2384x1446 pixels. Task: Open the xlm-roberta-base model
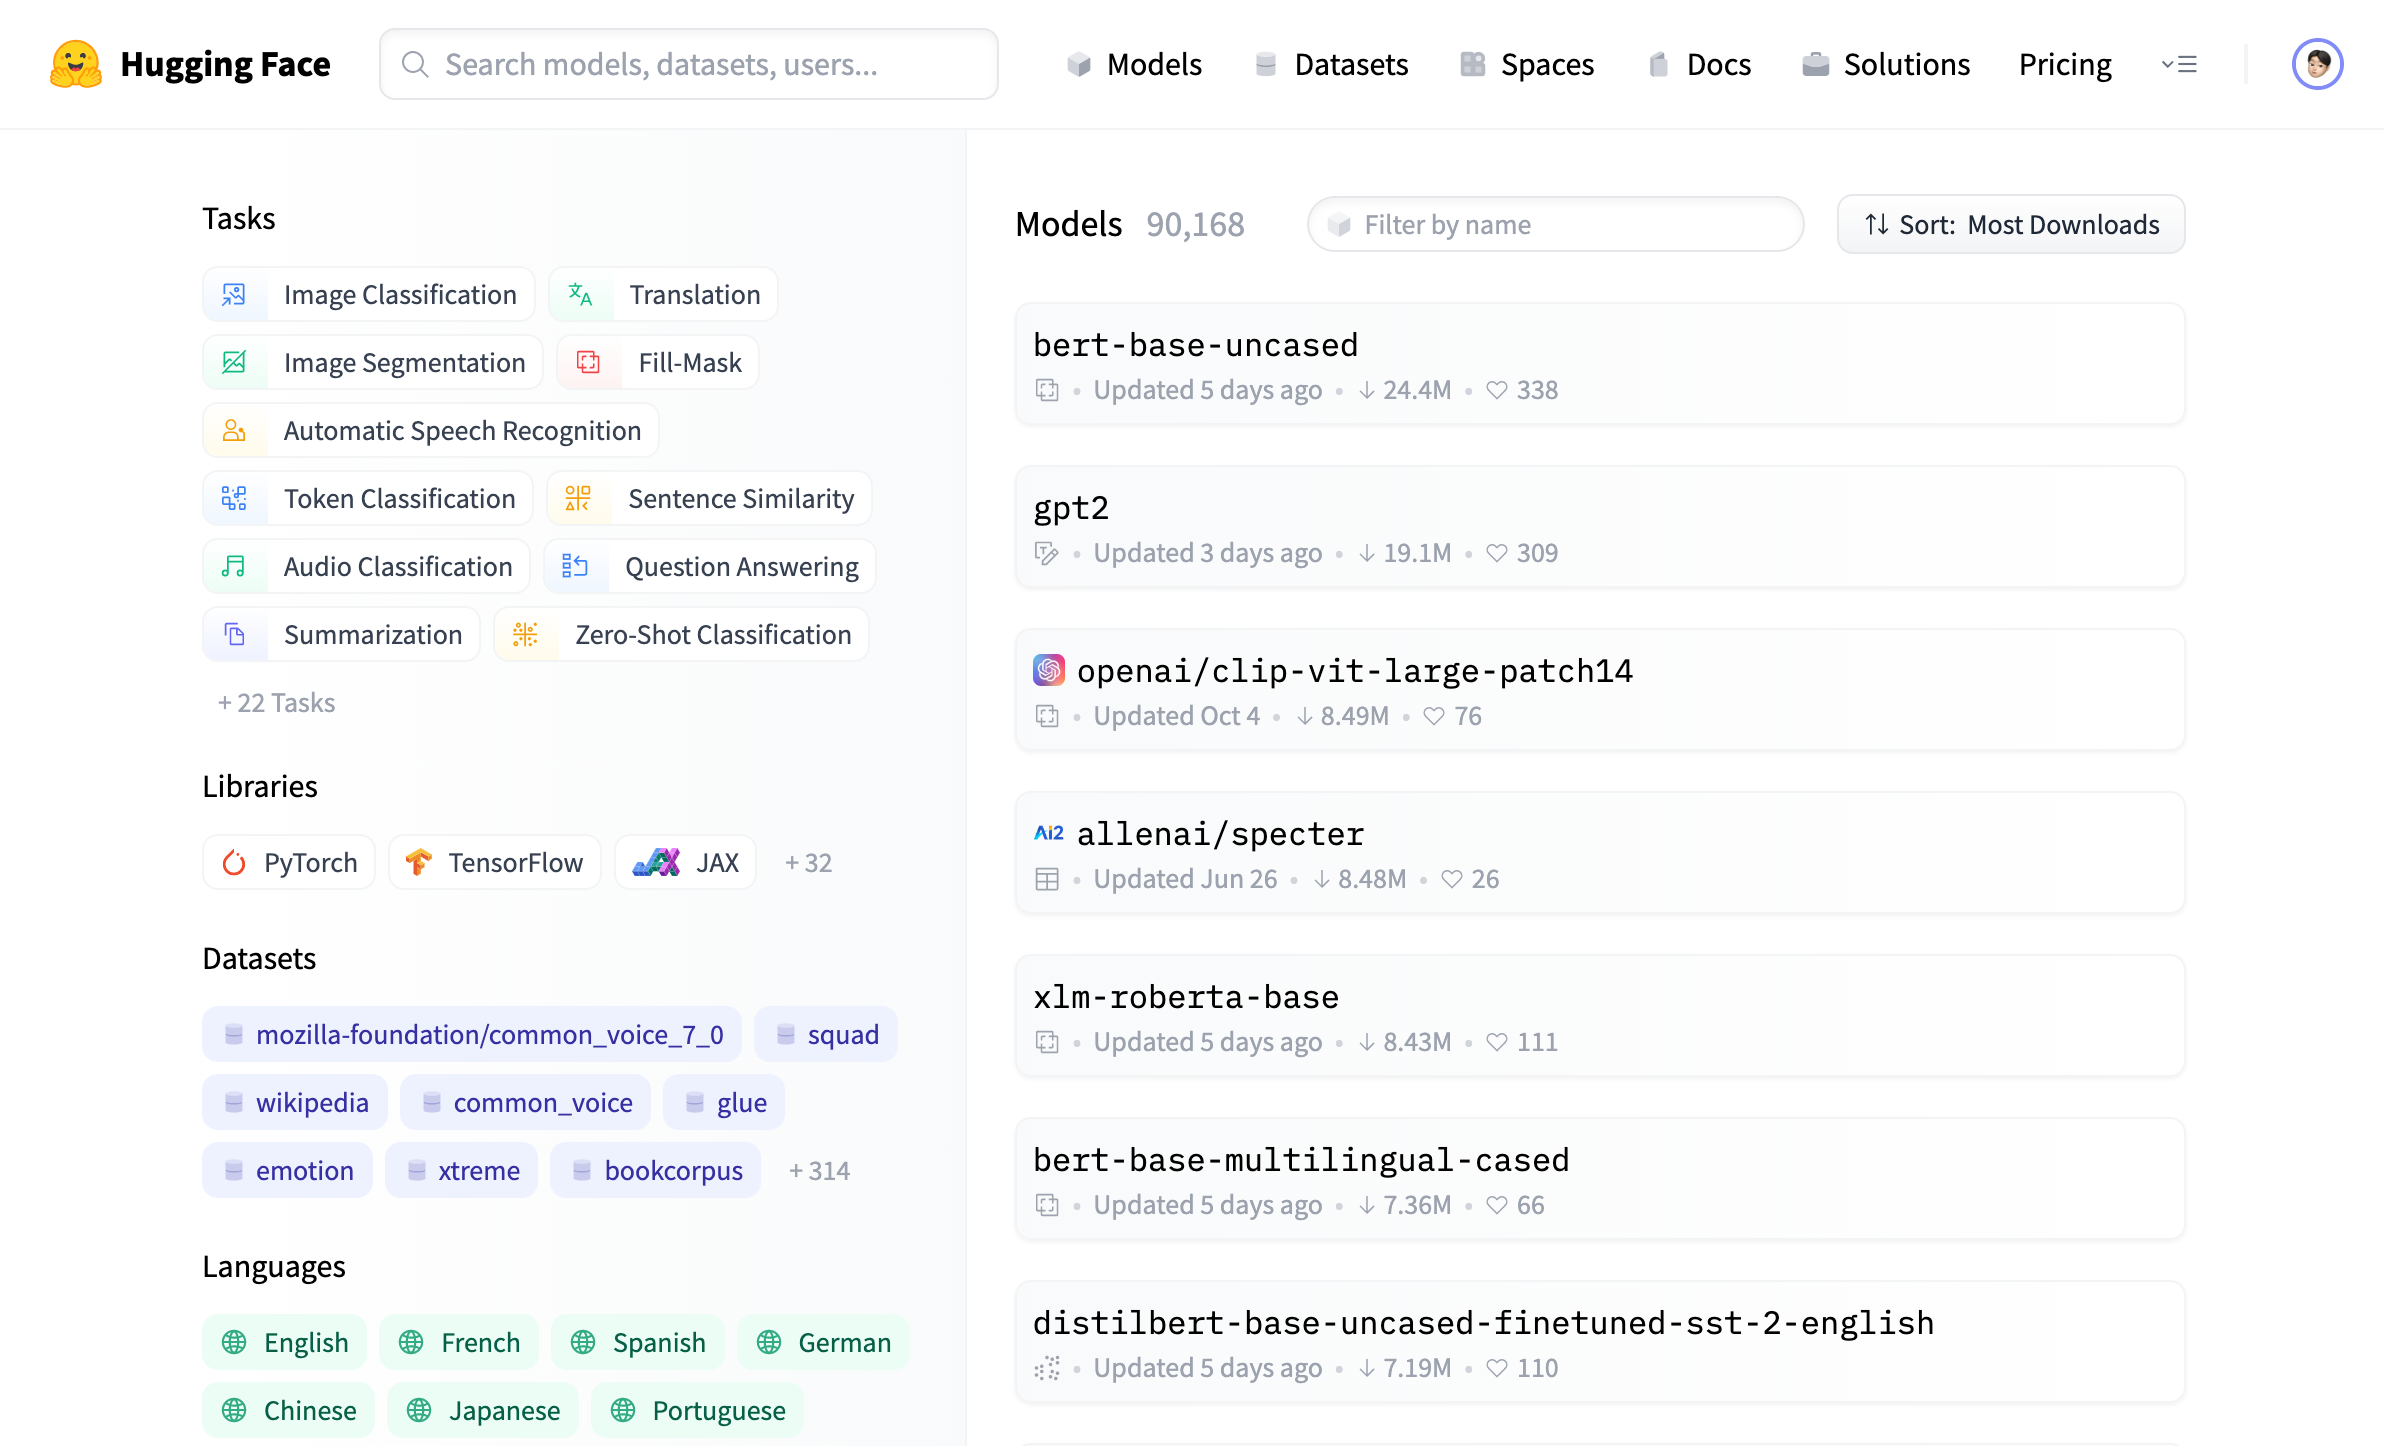1600,1016
